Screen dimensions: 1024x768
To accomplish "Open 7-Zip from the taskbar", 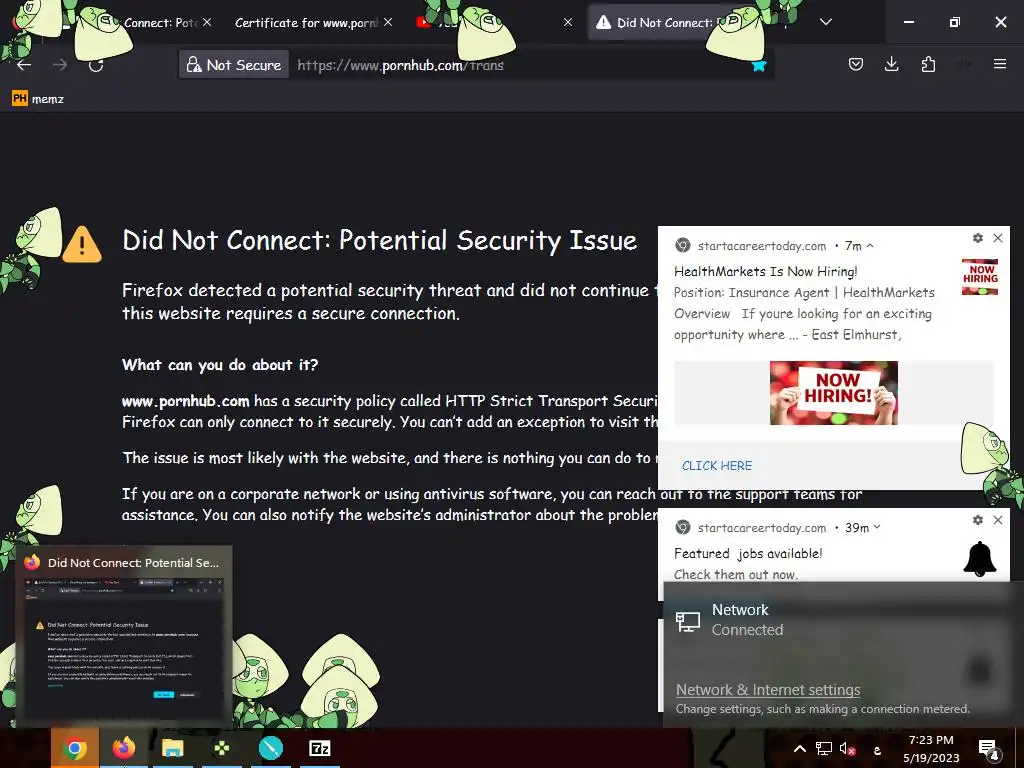I will coord(319,748).
